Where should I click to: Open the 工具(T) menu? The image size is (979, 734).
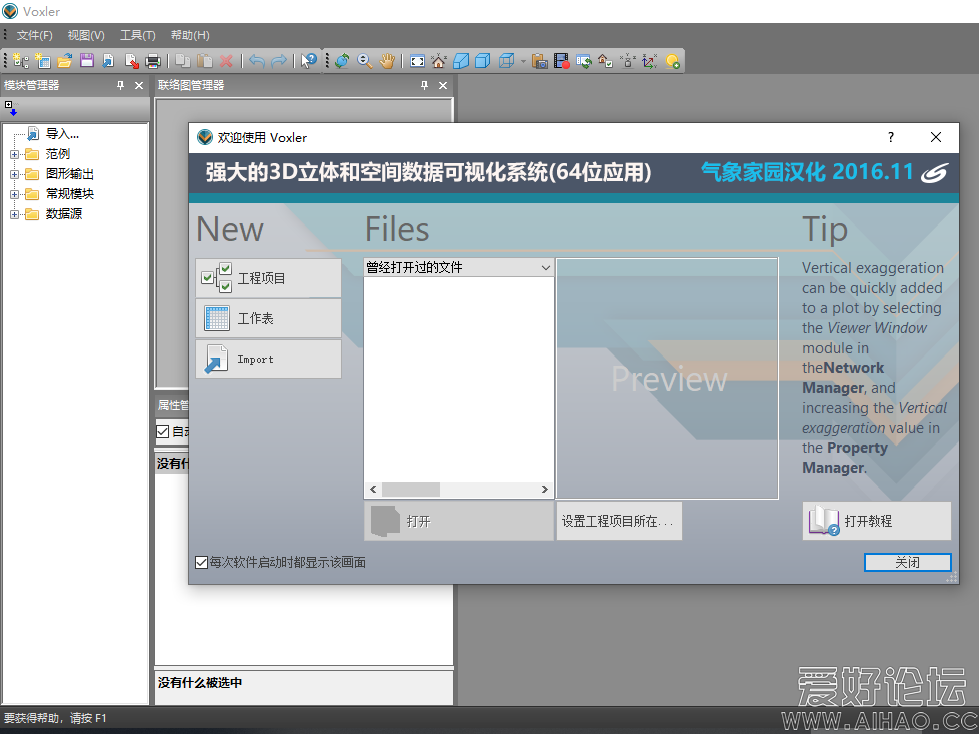pos(138,35)
